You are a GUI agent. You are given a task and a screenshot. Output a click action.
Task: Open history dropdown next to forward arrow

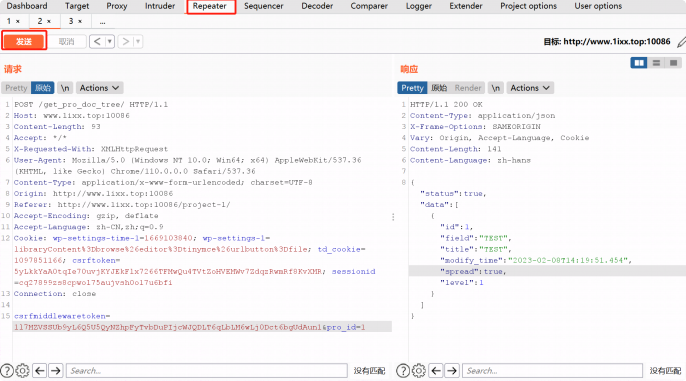tap(138, 42)
